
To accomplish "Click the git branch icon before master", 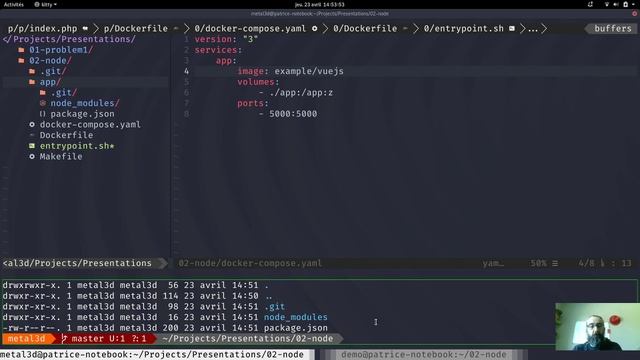I will (64, 338).
